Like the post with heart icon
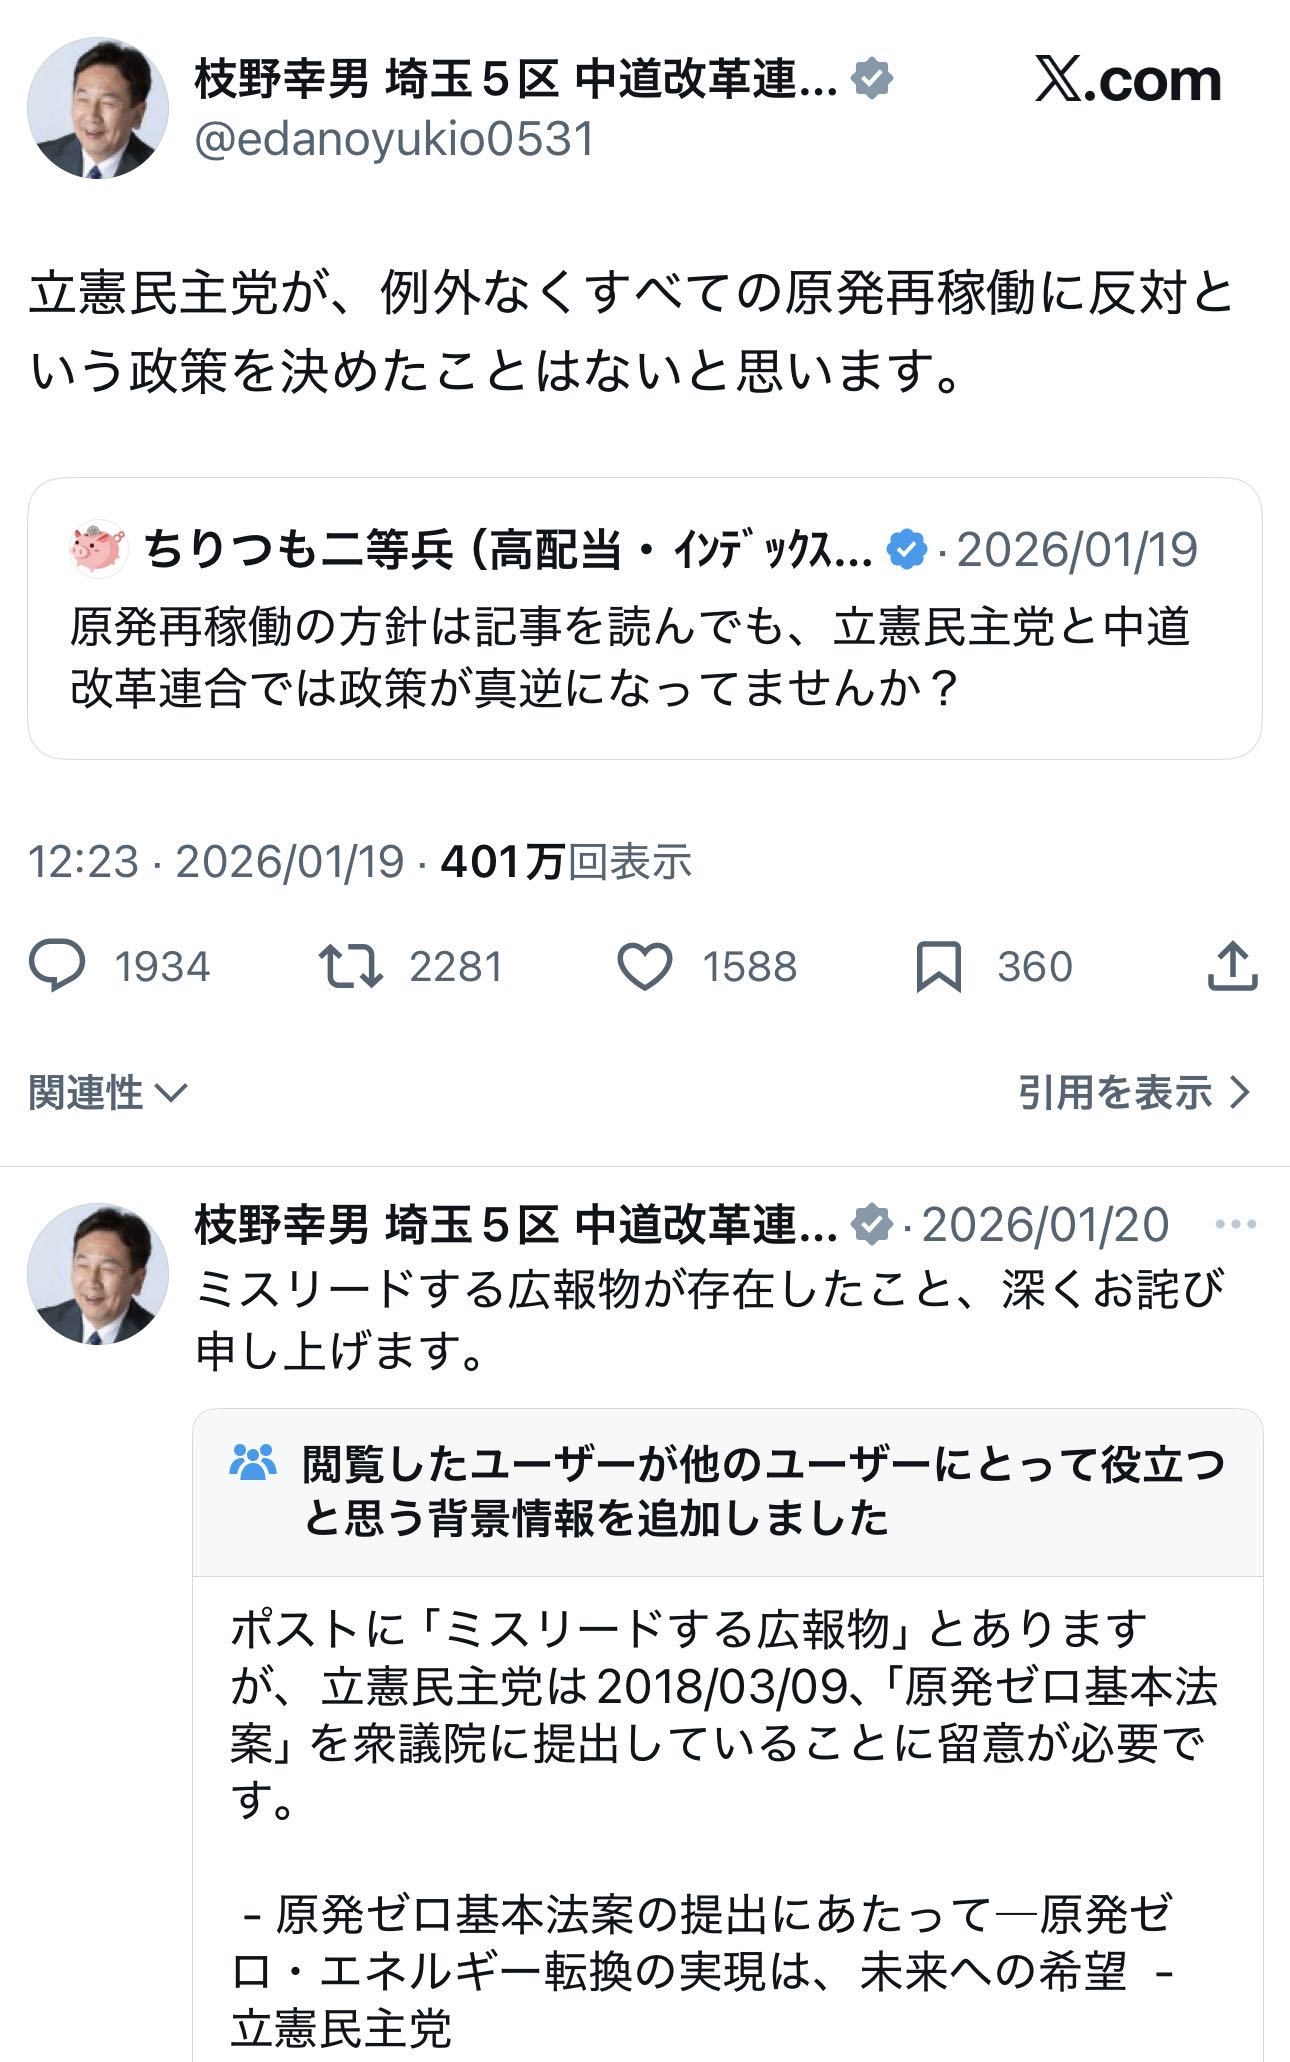This screenshot has width=1290, height=2062. click(x=644, y=966)
